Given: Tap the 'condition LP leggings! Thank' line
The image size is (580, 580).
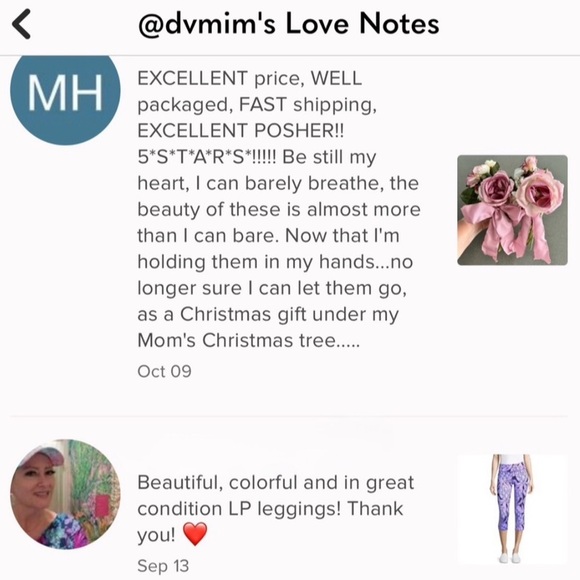Looking at the screenshot, I should [270, 509].
